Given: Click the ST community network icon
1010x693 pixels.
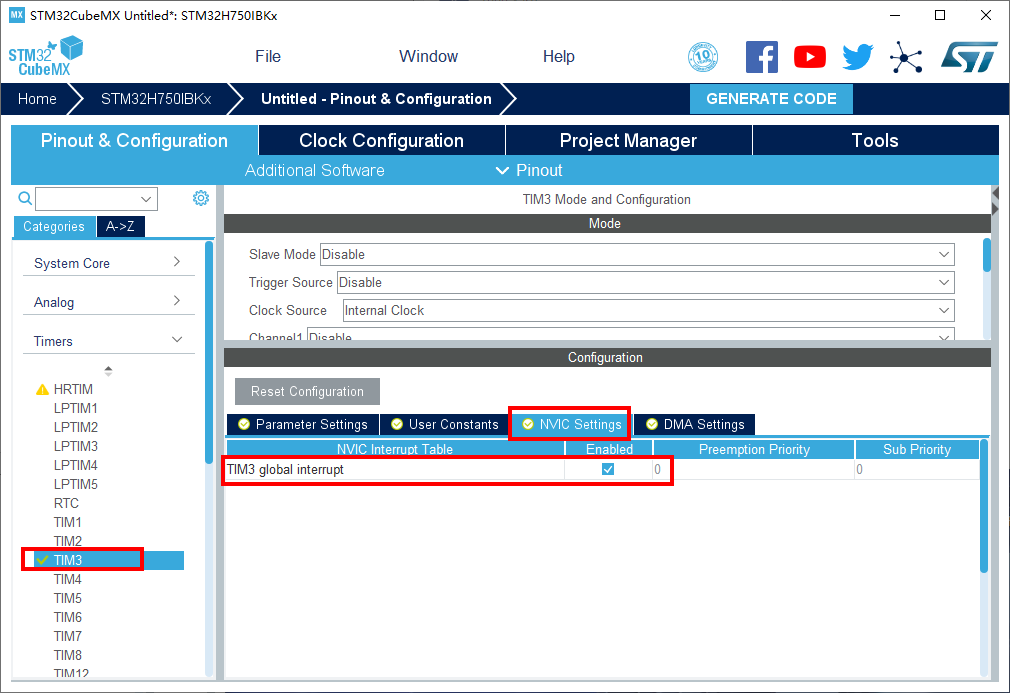Looking at the screenshot, I should tap(906, 57).
